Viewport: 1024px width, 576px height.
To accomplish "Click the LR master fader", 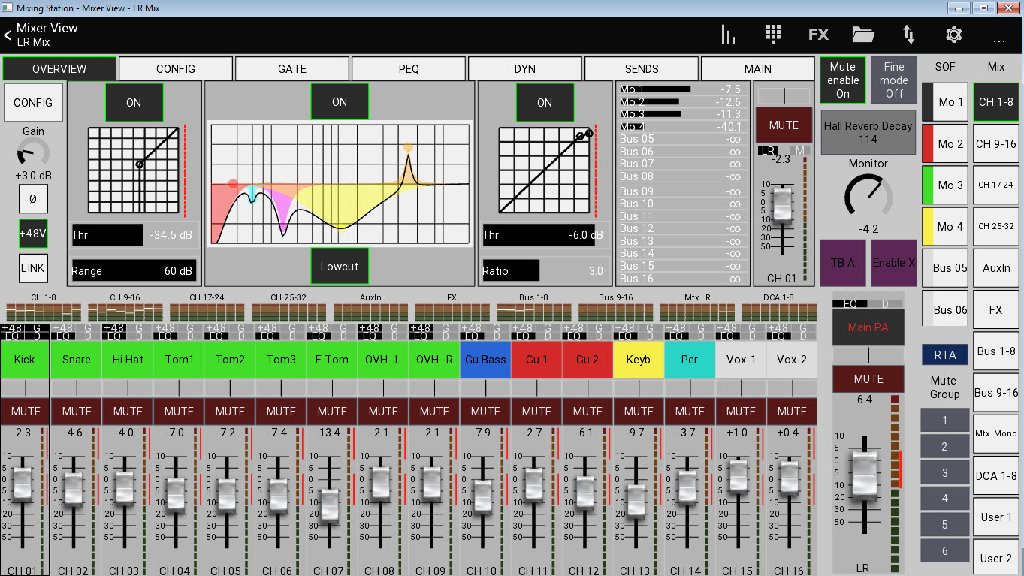I will (x=864, y=475).
